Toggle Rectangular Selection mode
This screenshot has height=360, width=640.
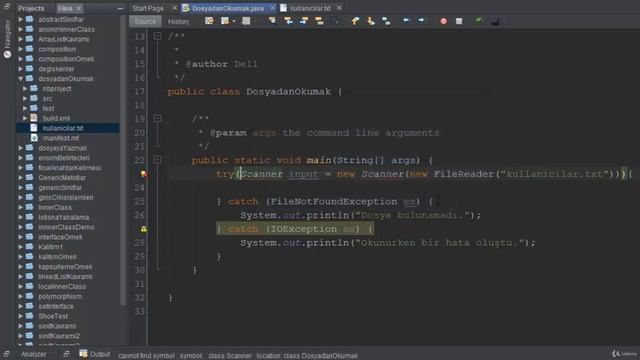click(x=335, y=21)
